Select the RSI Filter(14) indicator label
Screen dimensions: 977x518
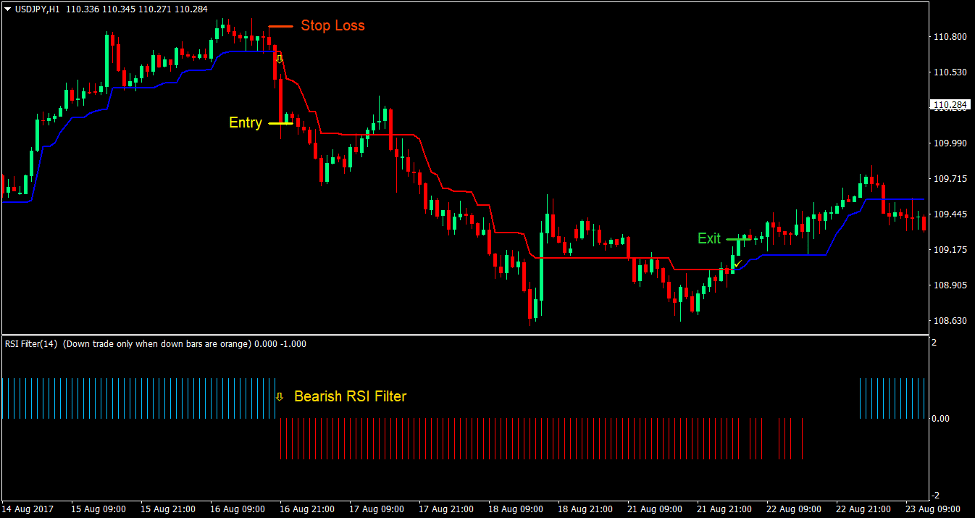tap(31, 344)
